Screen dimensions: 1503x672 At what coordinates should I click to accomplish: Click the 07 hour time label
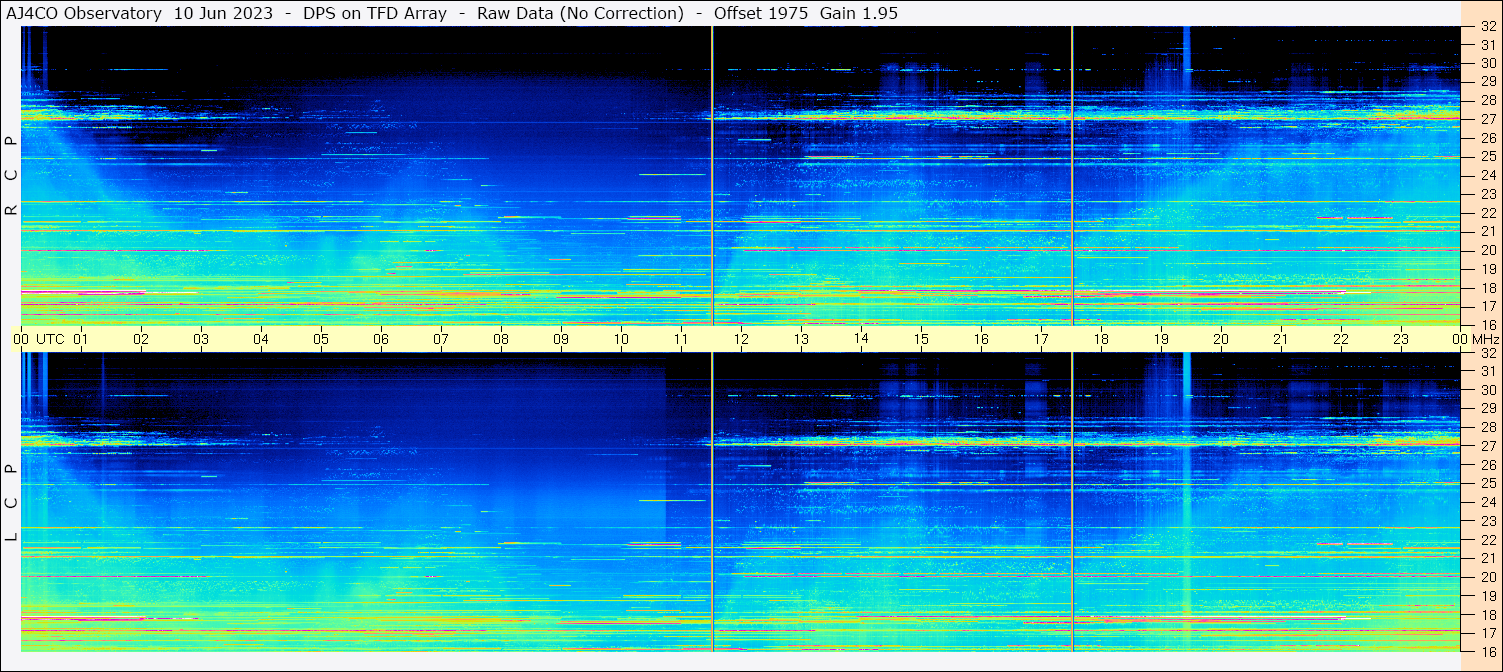pos(441,339)
